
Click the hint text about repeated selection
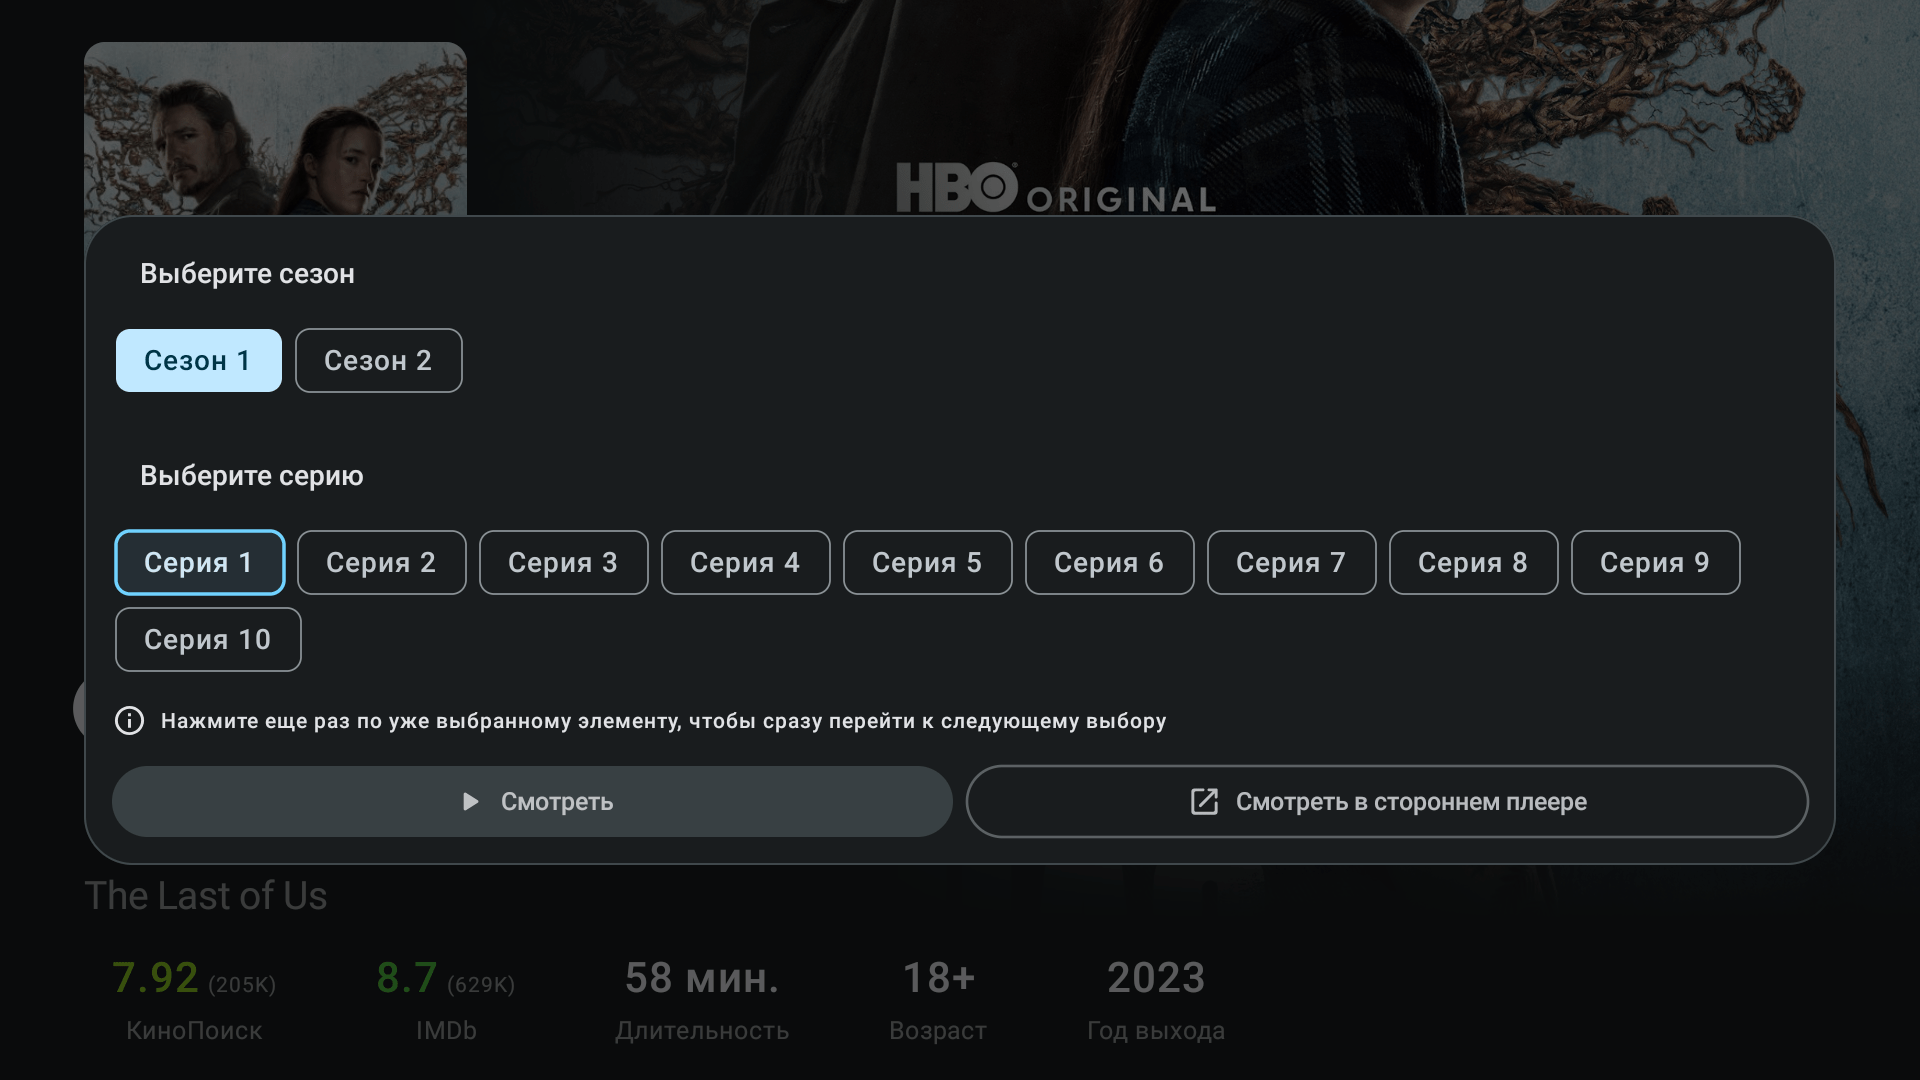pyautogui.click(x=663, y=721)
